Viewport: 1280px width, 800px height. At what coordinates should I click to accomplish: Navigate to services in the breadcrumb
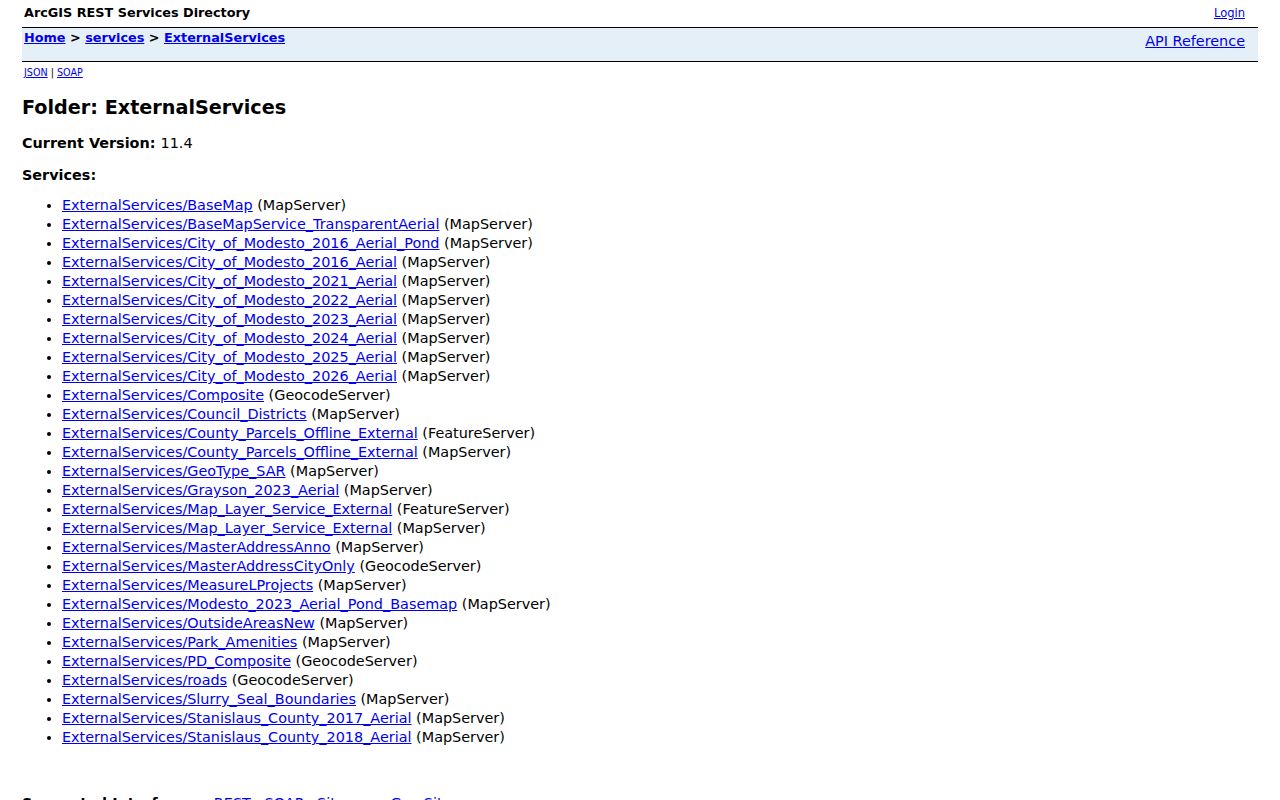click(115, 38)
